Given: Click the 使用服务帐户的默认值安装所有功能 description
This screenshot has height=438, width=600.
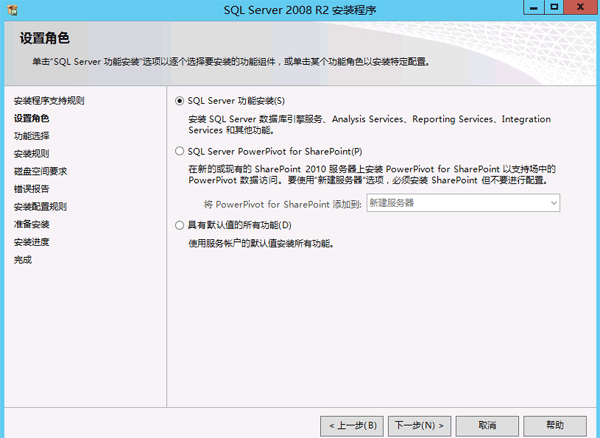Looking at the screenshot, I should point(261,244).
